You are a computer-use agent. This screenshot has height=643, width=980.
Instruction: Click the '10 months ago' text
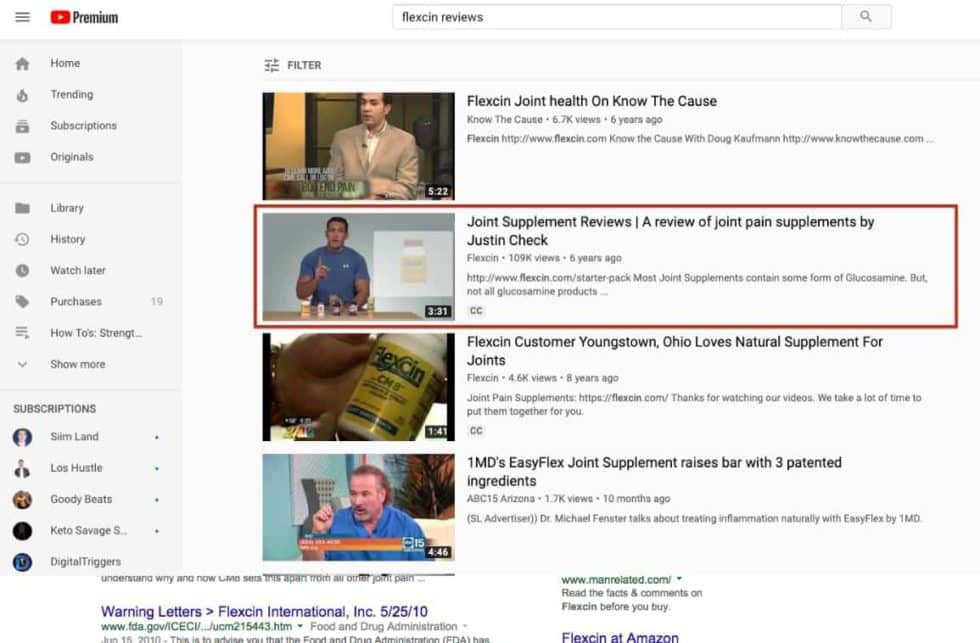(636, 499)
